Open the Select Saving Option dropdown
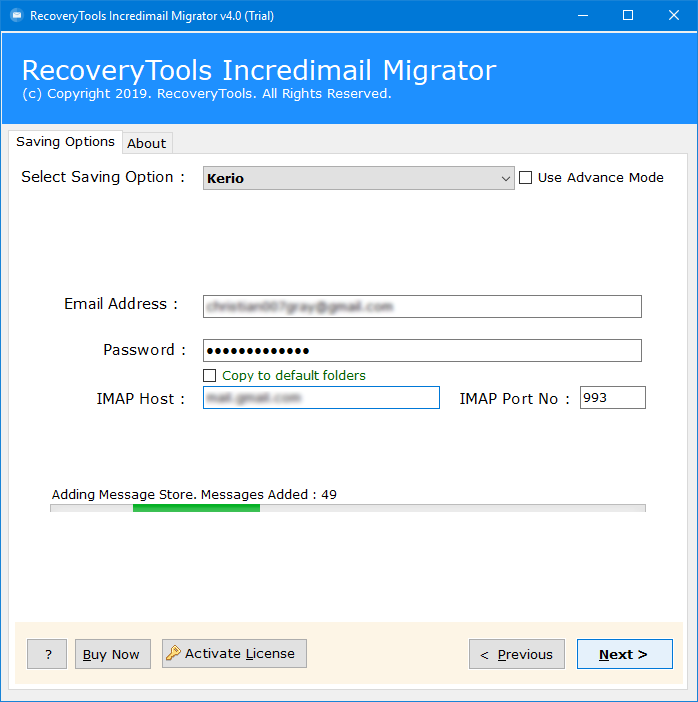 pos(358,178)
